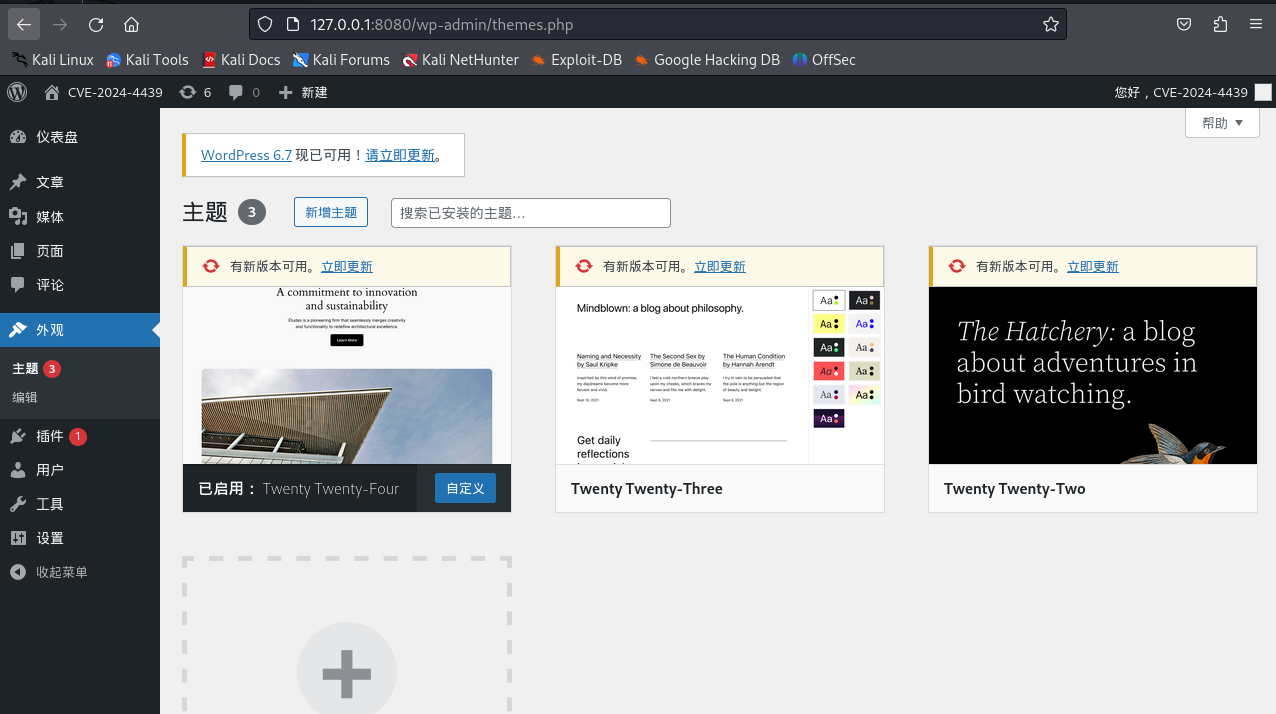Open Kali Forums bookmark

(x=341, y=60)
